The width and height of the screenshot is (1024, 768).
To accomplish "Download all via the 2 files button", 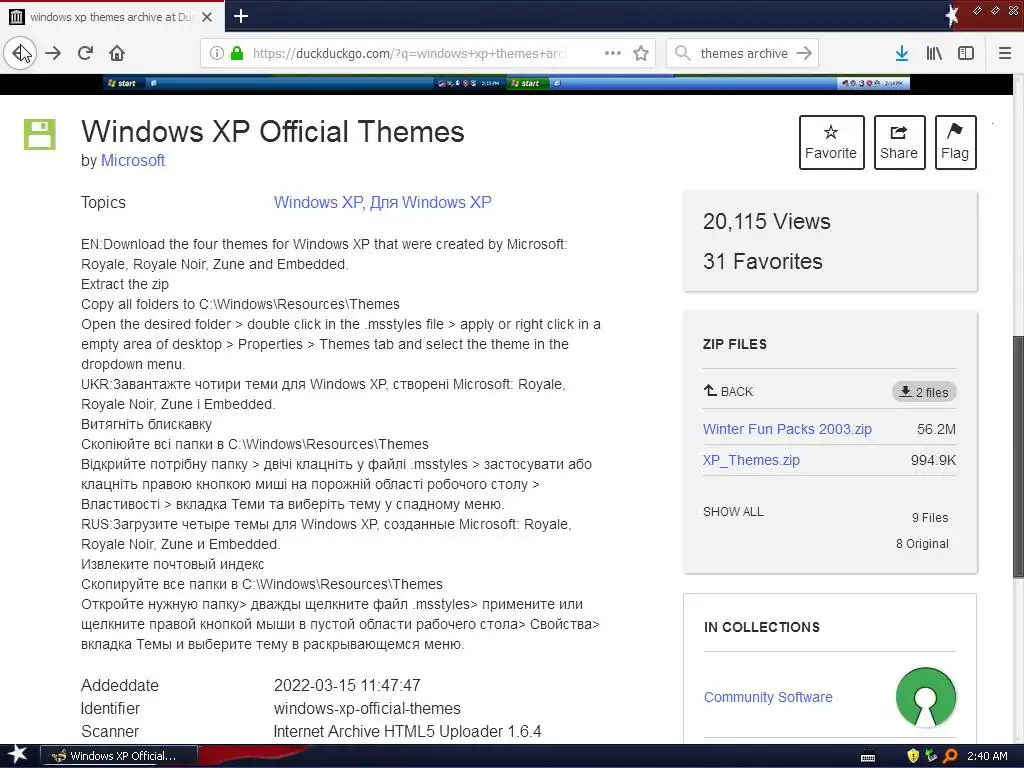I will pos(924,392).
